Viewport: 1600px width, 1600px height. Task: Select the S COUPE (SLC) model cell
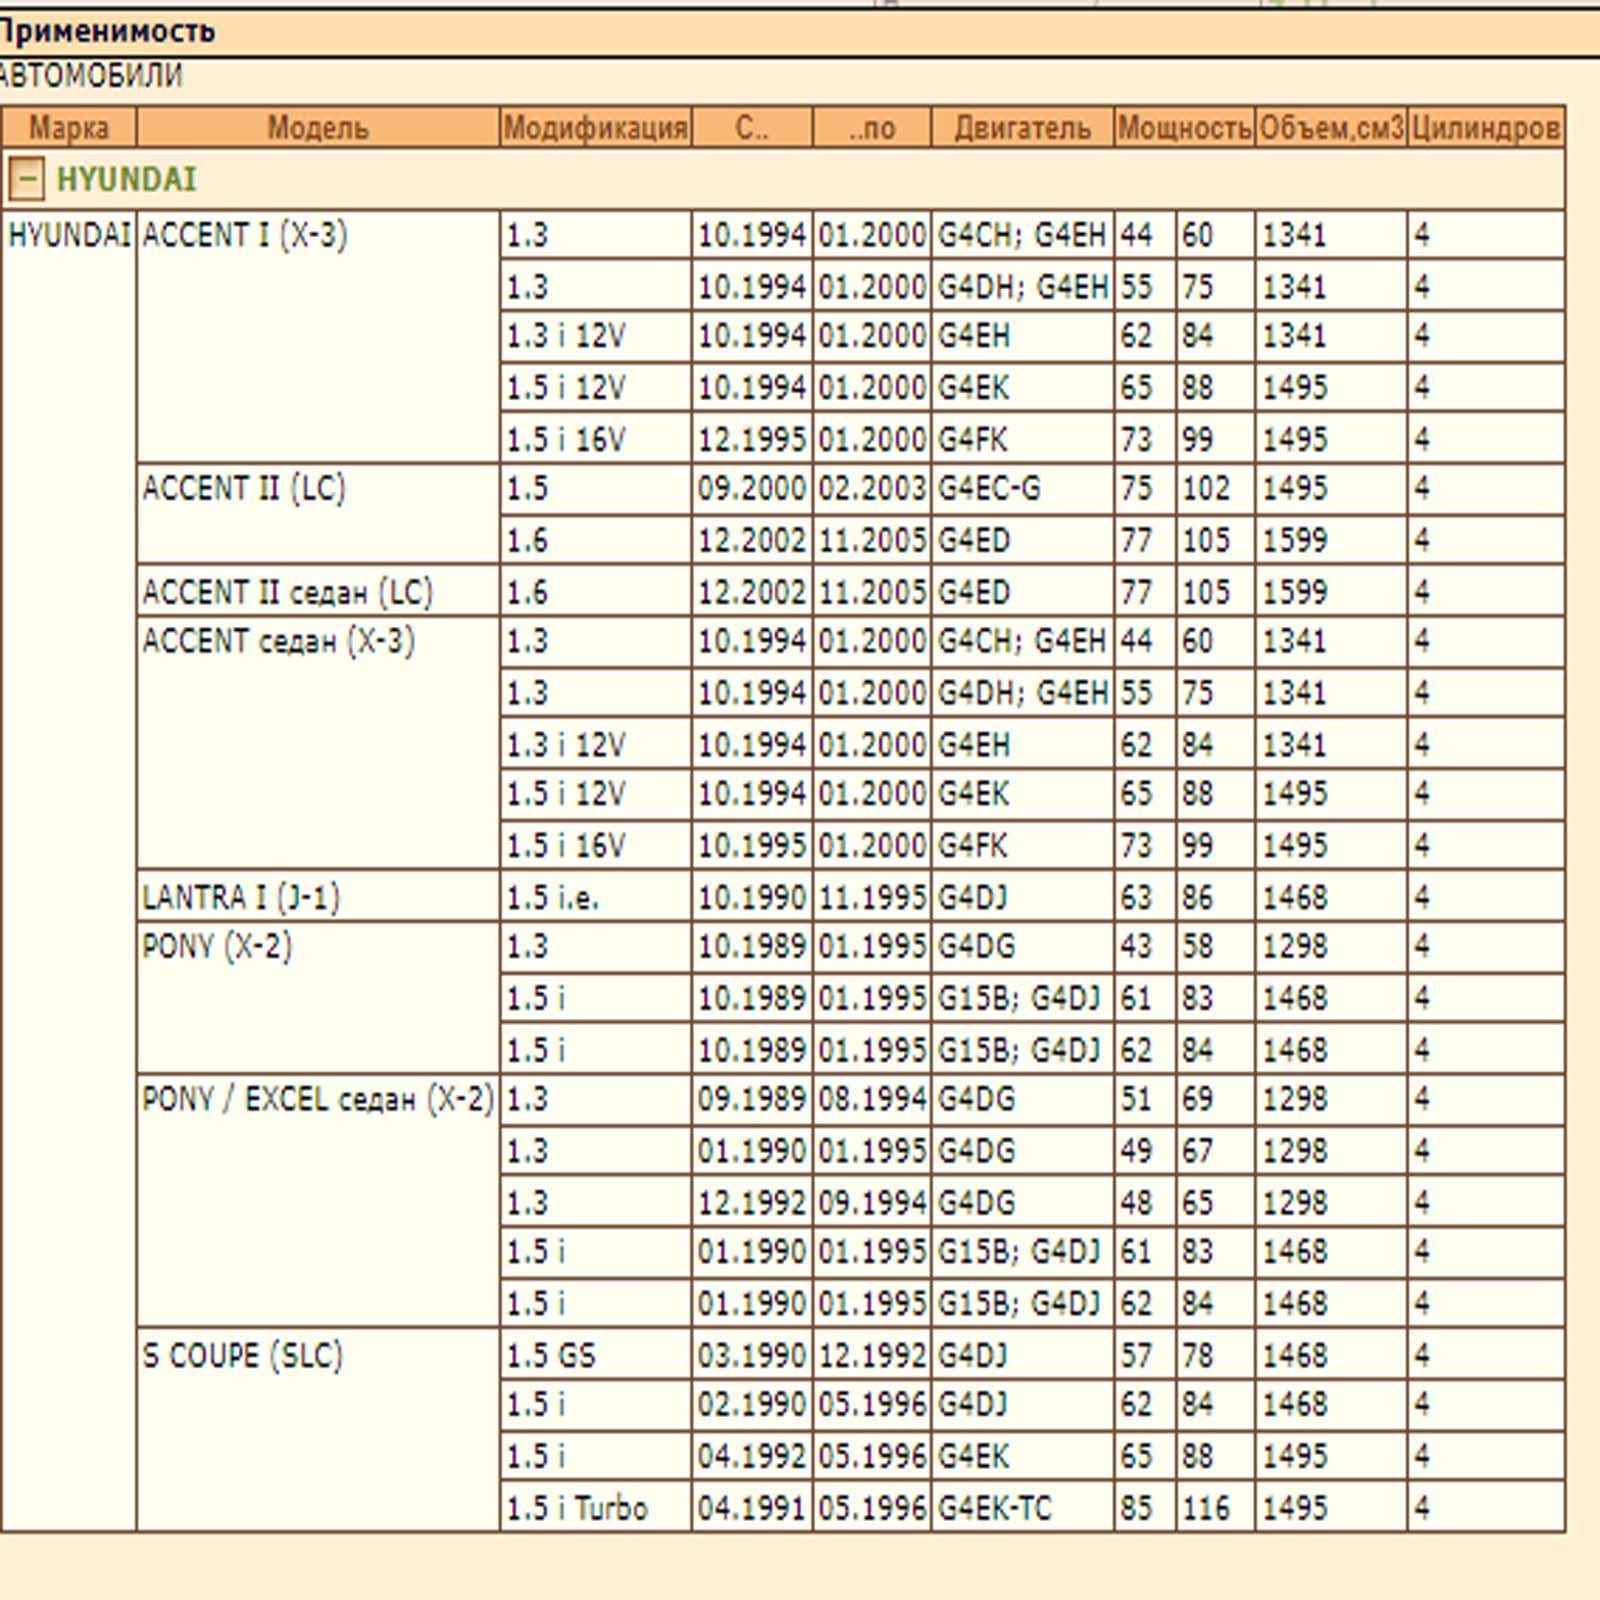pos(243,1356)
